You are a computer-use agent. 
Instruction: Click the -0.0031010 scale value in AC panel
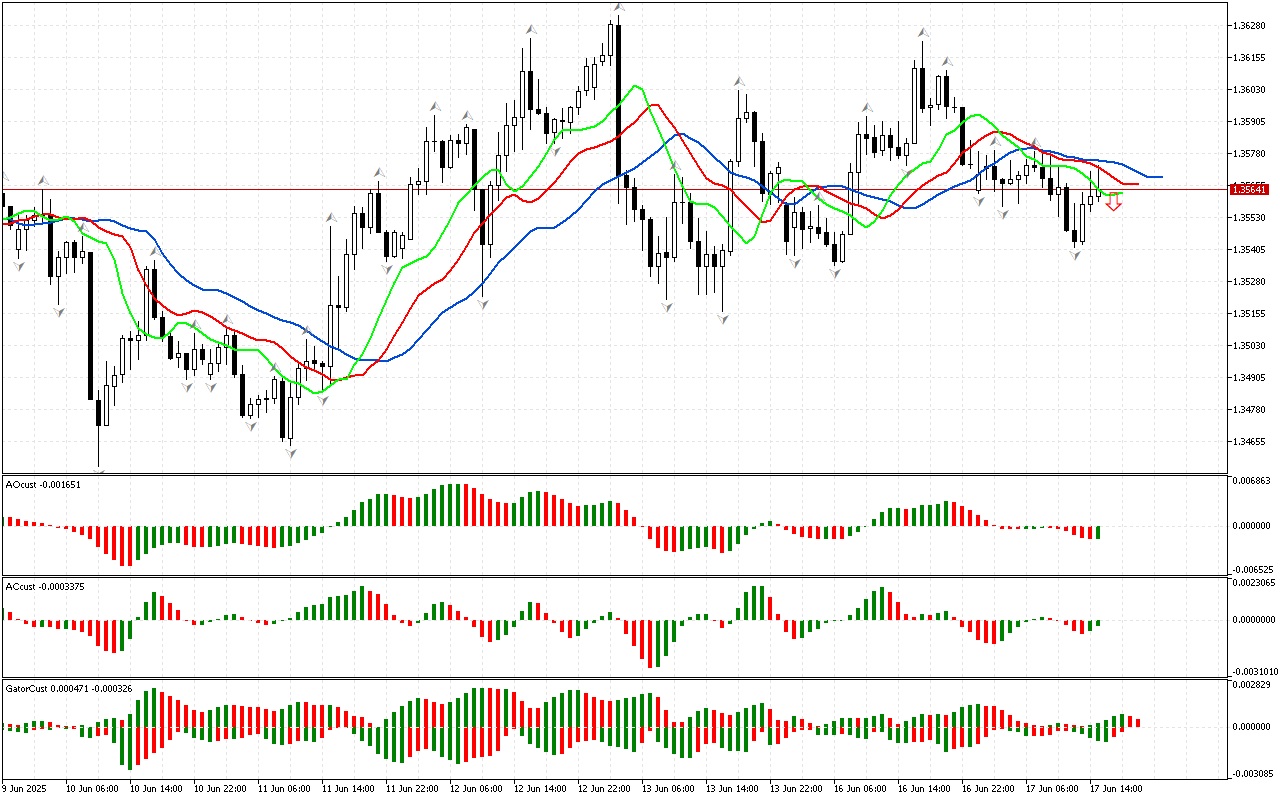(1252, 671)
